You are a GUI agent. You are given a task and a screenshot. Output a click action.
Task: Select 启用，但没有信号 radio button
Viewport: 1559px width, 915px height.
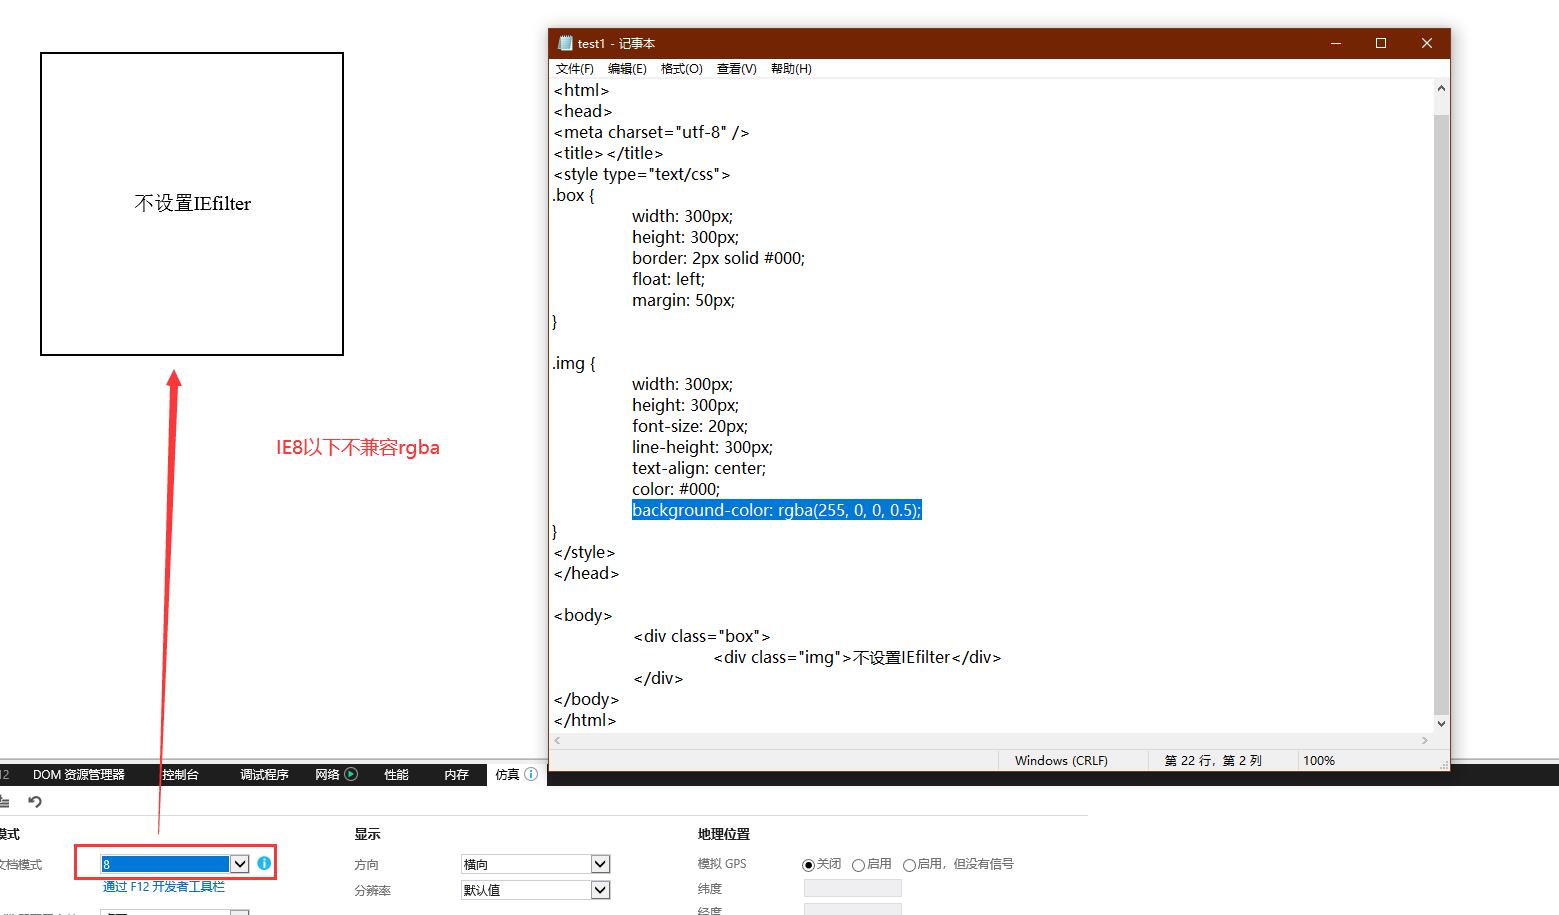coord(909,865)
